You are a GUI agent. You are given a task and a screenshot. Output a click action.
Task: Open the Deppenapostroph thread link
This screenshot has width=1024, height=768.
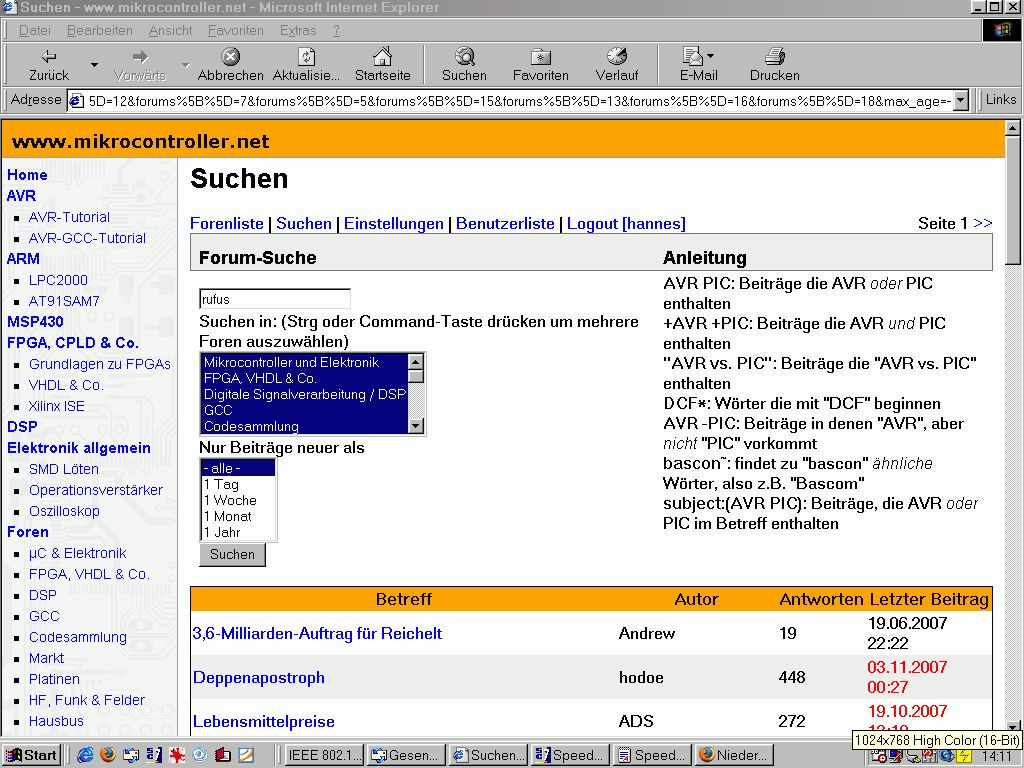pyautogui.click(x=258, y=677)
